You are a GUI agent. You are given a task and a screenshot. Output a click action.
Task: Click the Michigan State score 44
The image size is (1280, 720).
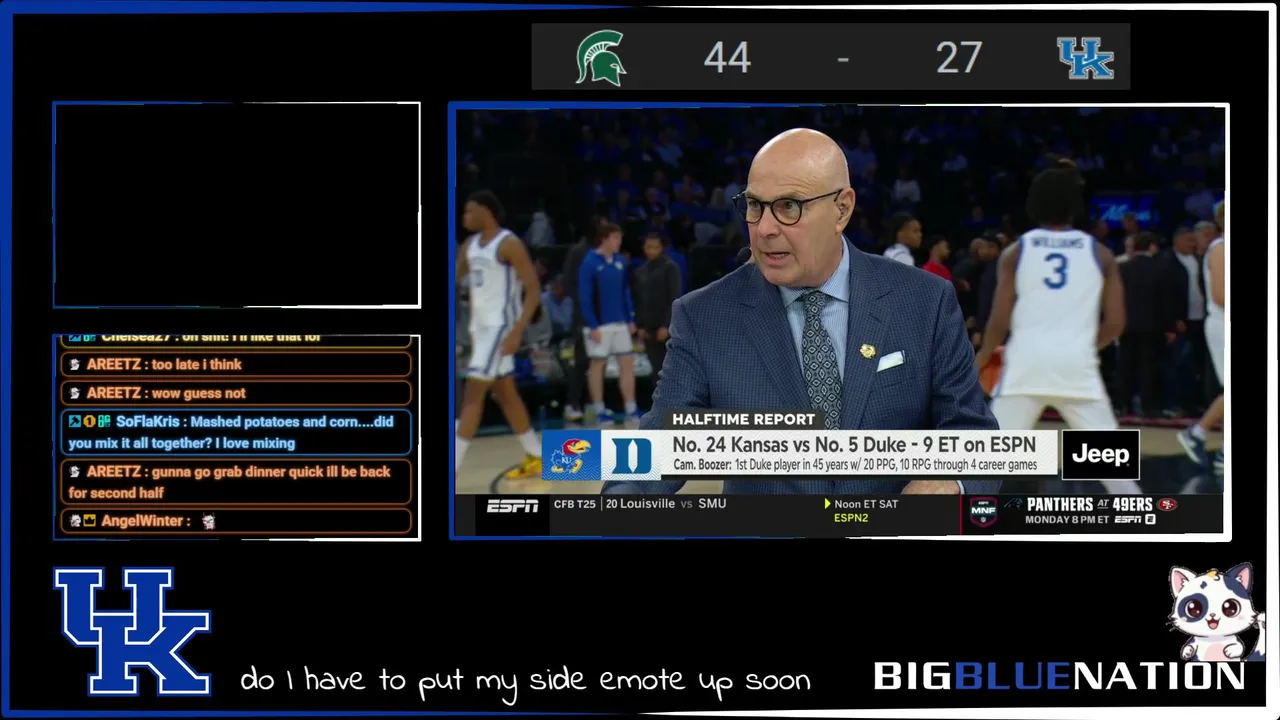coord(727,58)
